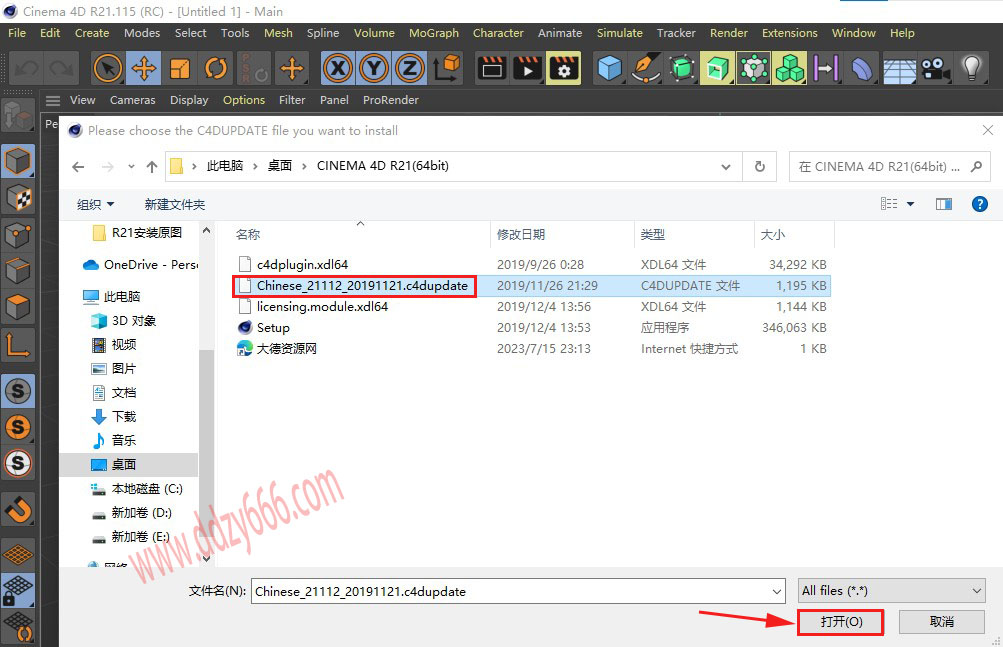Viewport: 1003px width, 647px height.
Task: Open the viewport ProRender menu
Action: (x=391, y=100)
